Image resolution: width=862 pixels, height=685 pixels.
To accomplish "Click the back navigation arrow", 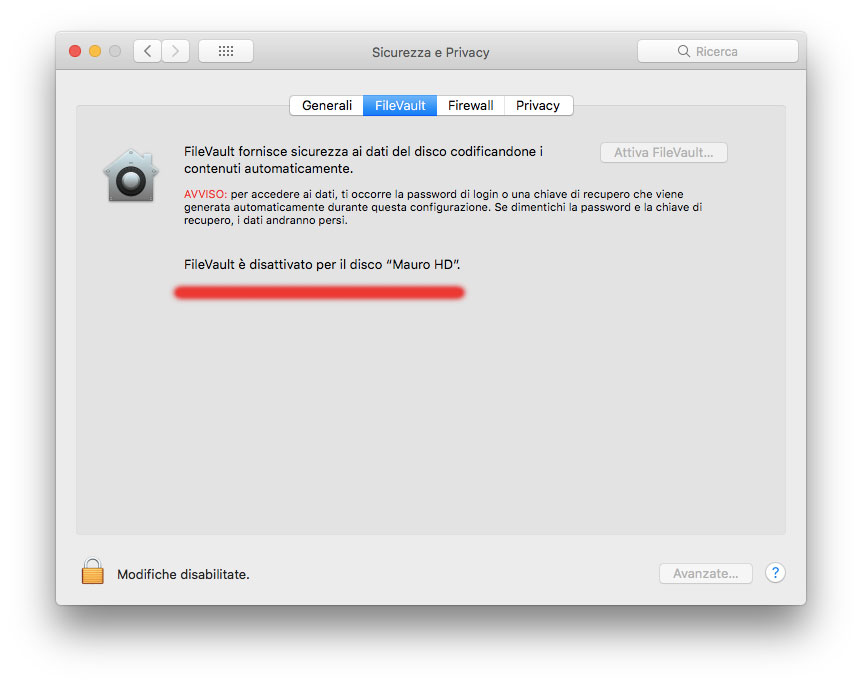I will click(147, 51).
